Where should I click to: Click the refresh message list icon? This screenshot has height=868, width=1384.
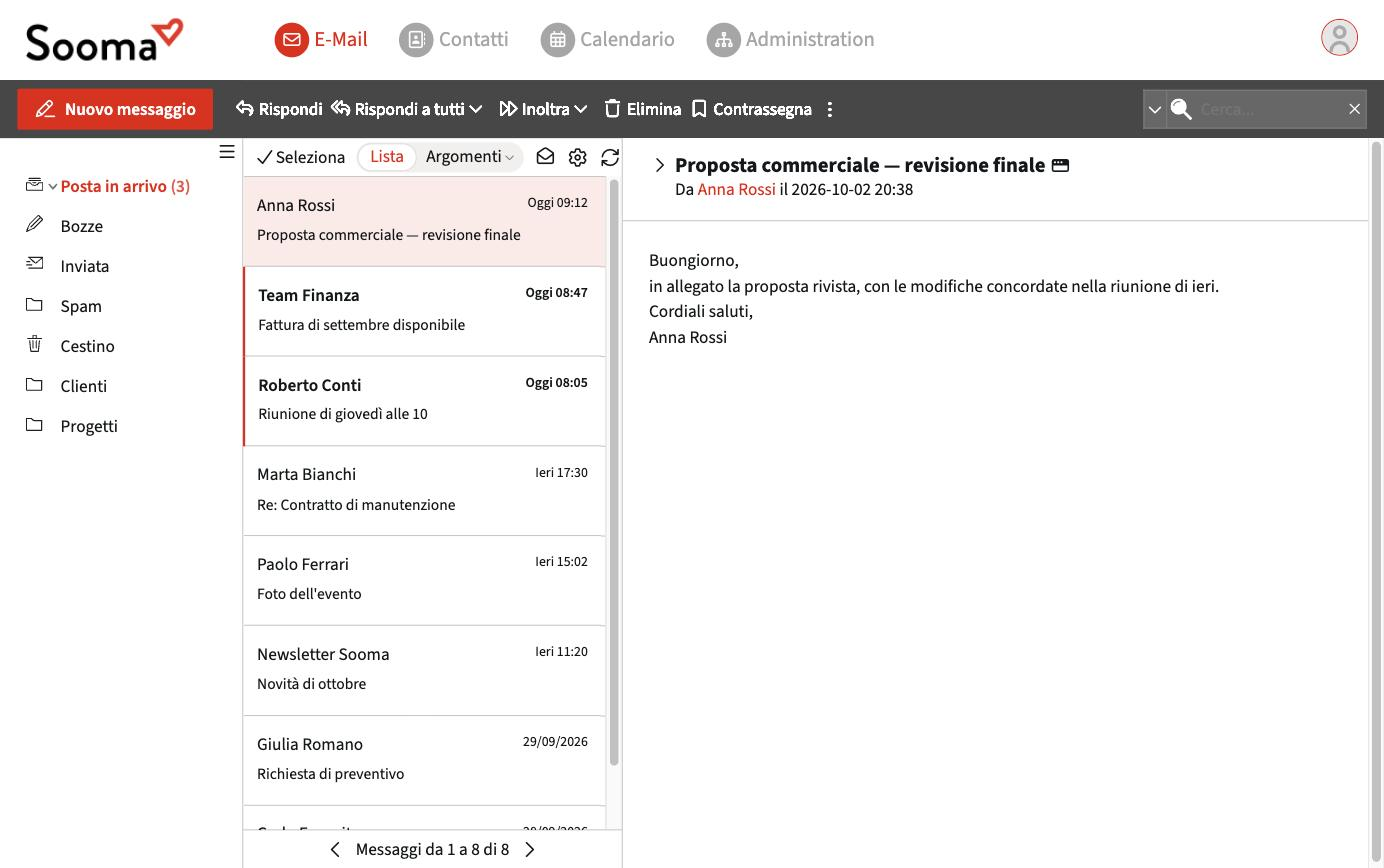click(x=610, y=157)
